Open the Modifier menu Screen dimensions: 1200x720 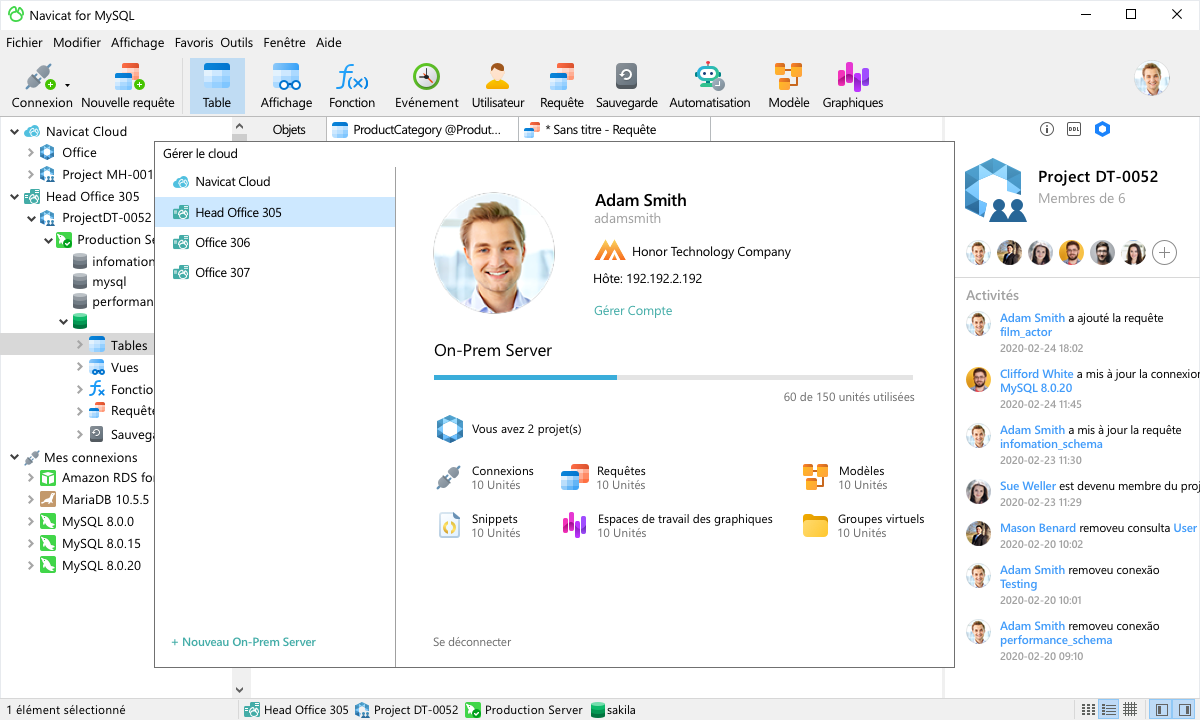click(77, 43)
